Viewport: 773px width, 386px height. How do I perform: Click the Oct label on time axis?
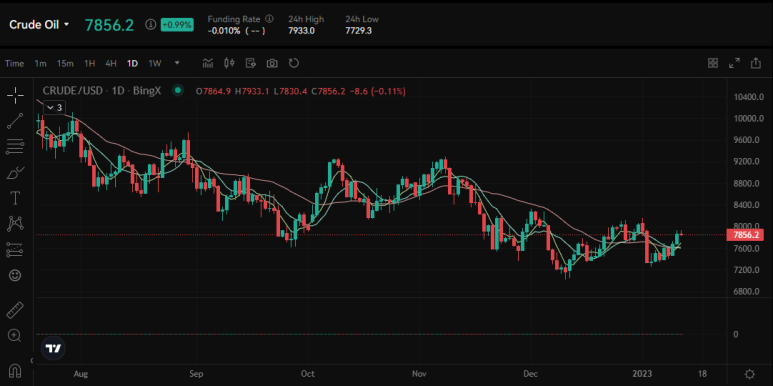coord(308,373)
